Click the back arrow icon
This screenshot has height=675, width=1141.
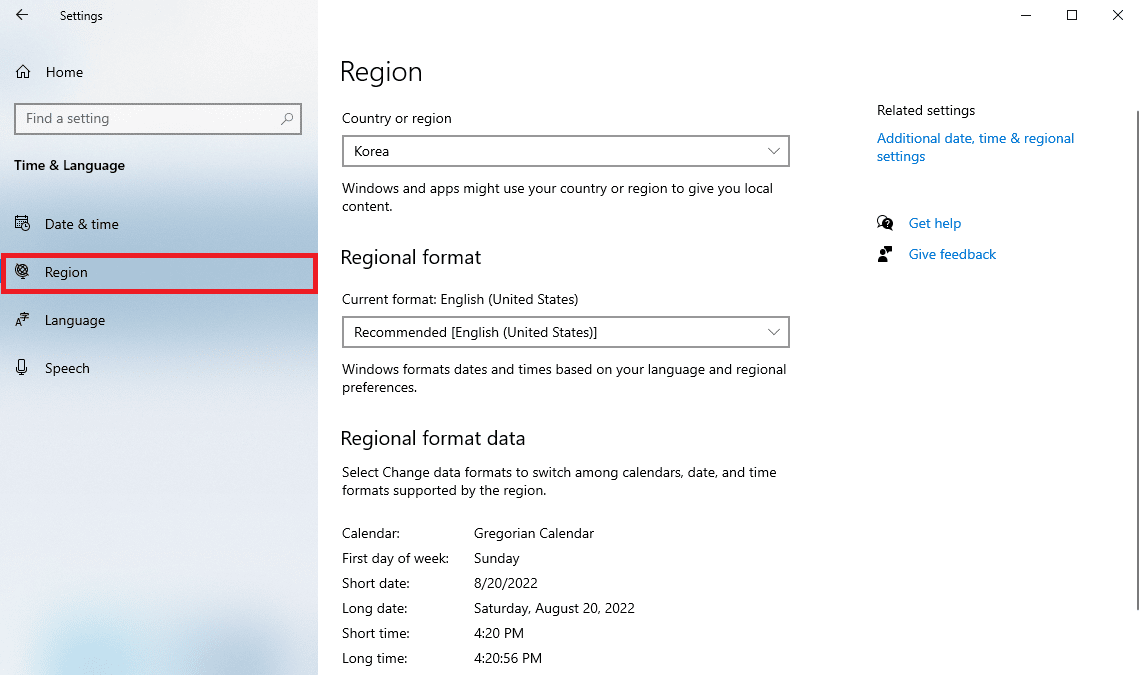click(x=22, y=15)
